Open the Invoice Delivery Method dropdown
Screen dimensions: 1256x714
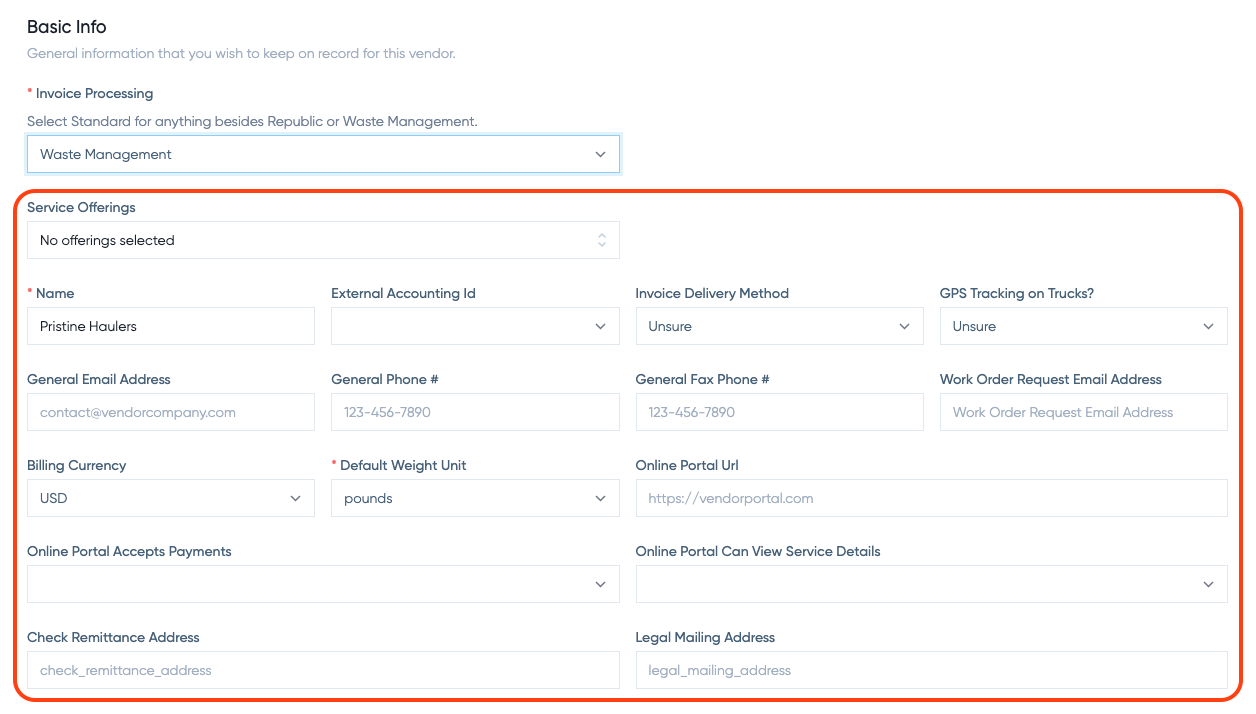[780, 325]
